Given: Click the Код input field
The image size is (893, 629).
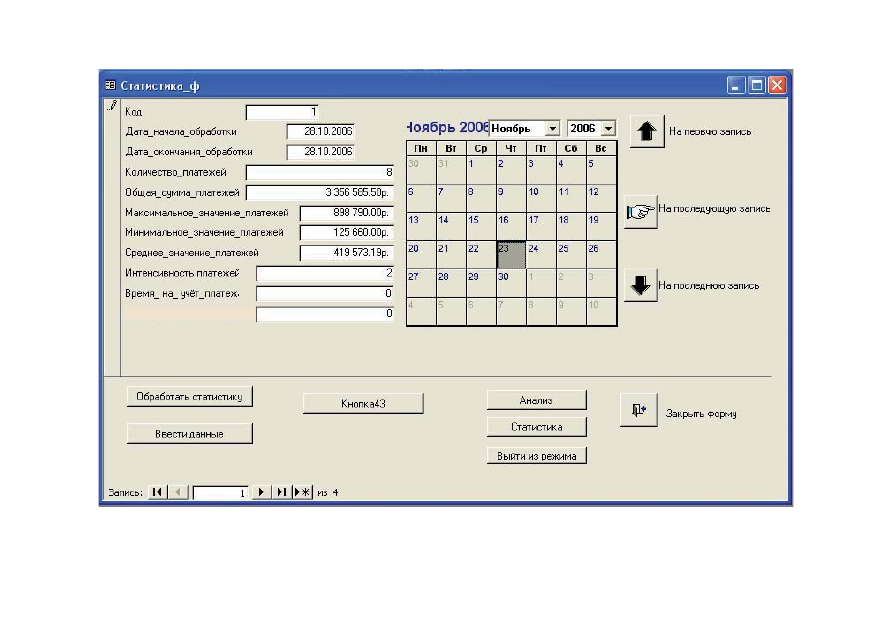Looking at the screenshot, I should click(x=282, y=112).
